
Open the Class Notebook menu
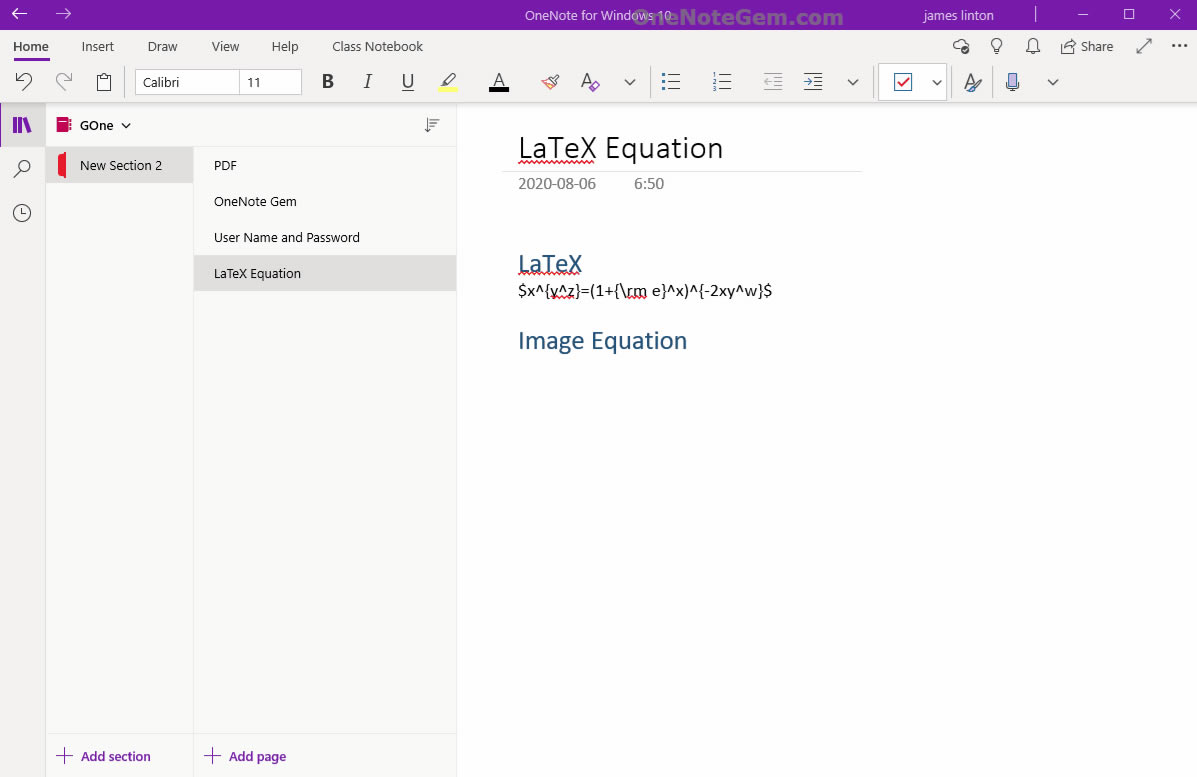click(377, 46)
